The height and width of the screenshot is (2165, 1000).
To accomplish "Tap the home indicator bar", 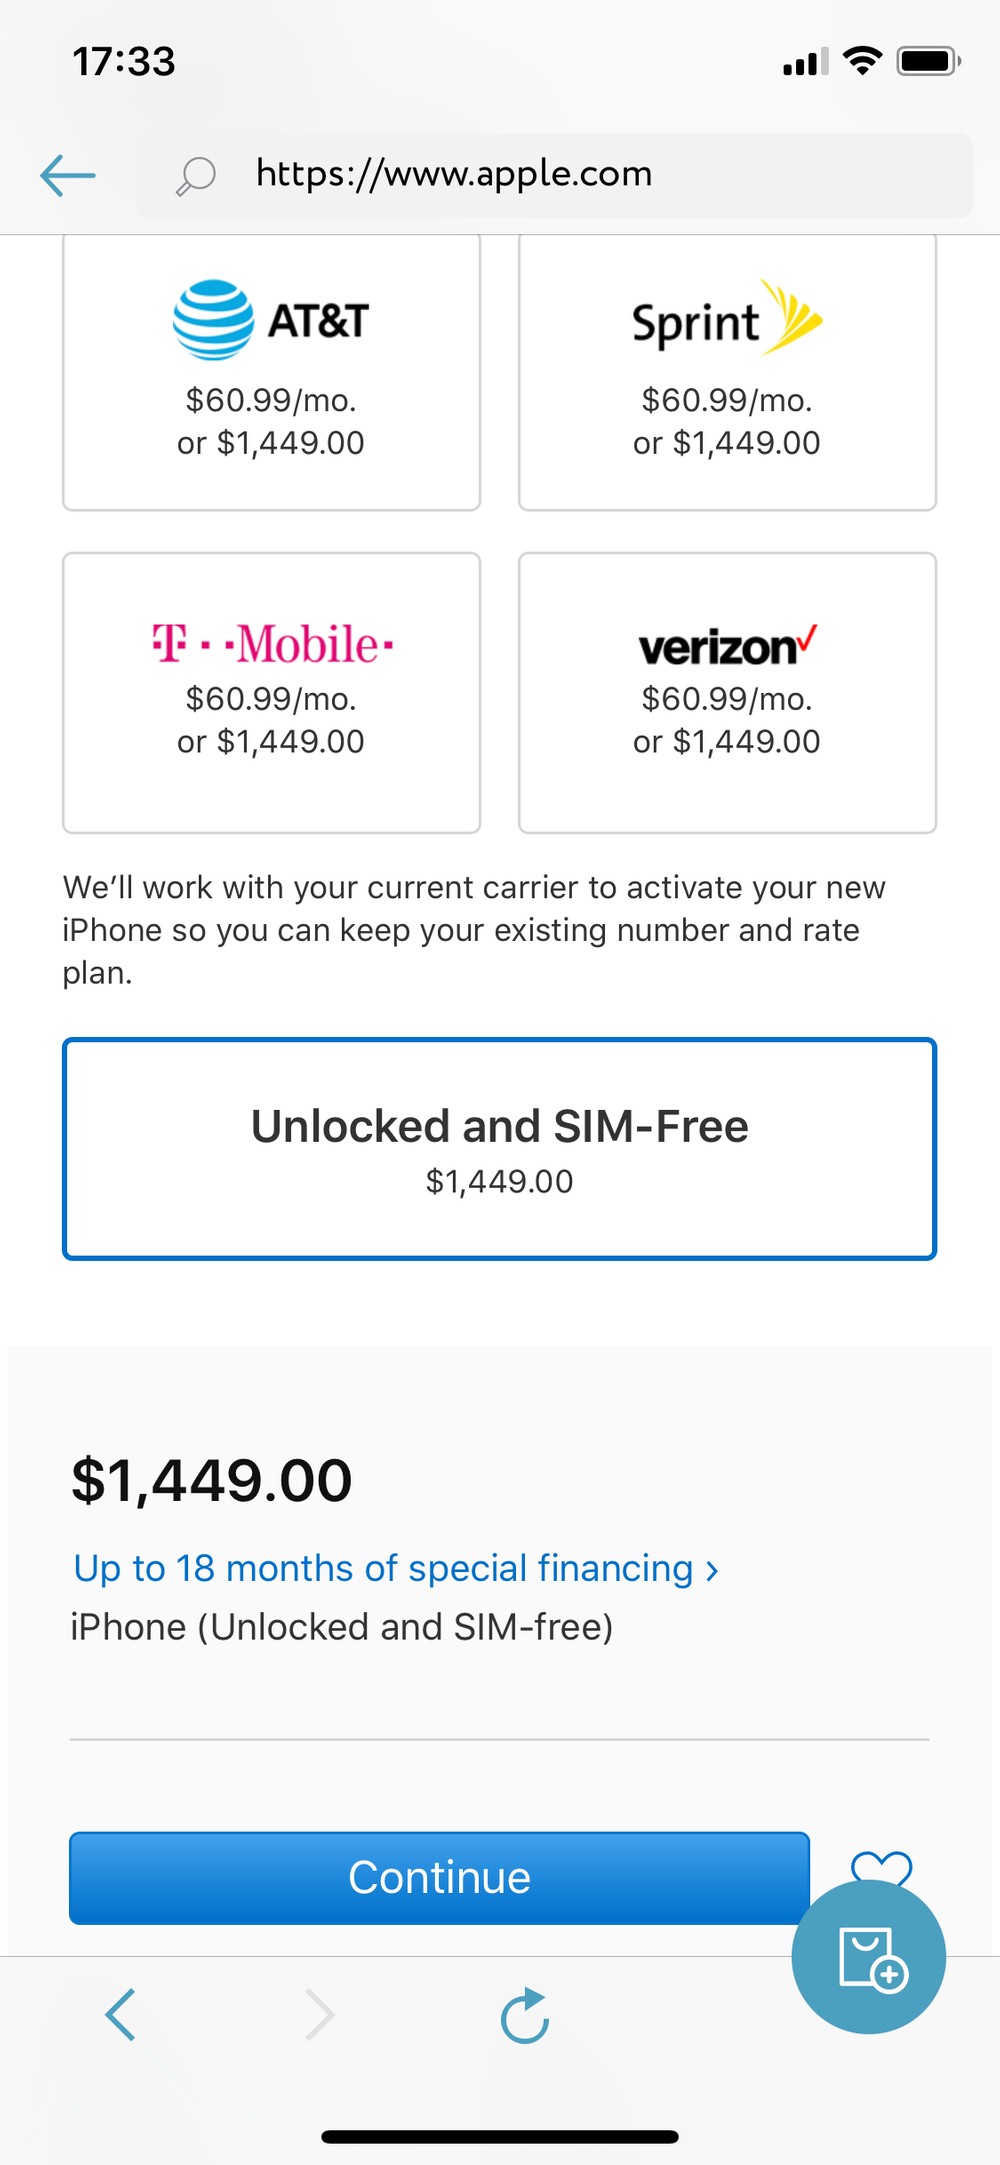I will [x=500, y=2137].
